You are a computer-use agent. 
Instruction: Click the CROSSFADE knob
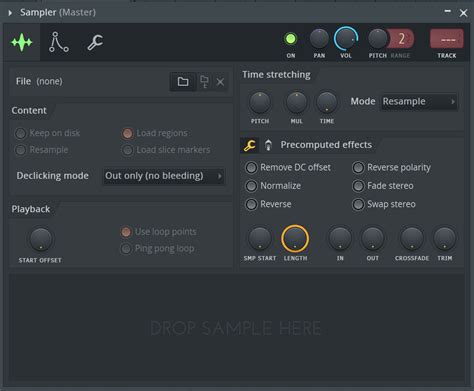[x=412, y=239]
